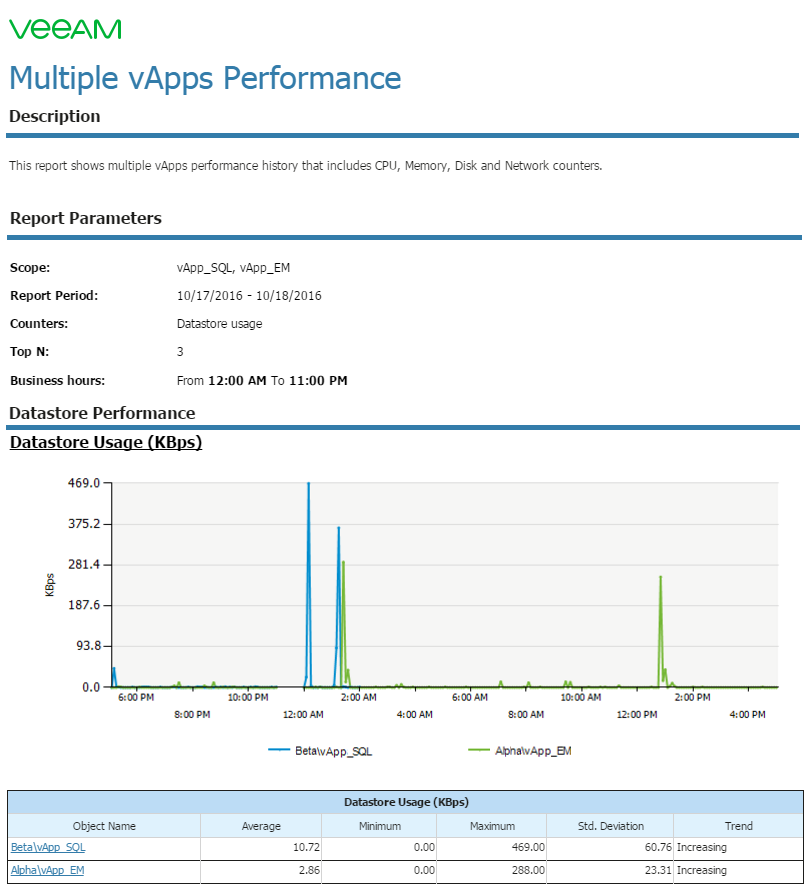The height and width of the screenshot is (886, 807).
Task: Select the scope value vApp_SQL, vApp_EM
Action: 233,268
